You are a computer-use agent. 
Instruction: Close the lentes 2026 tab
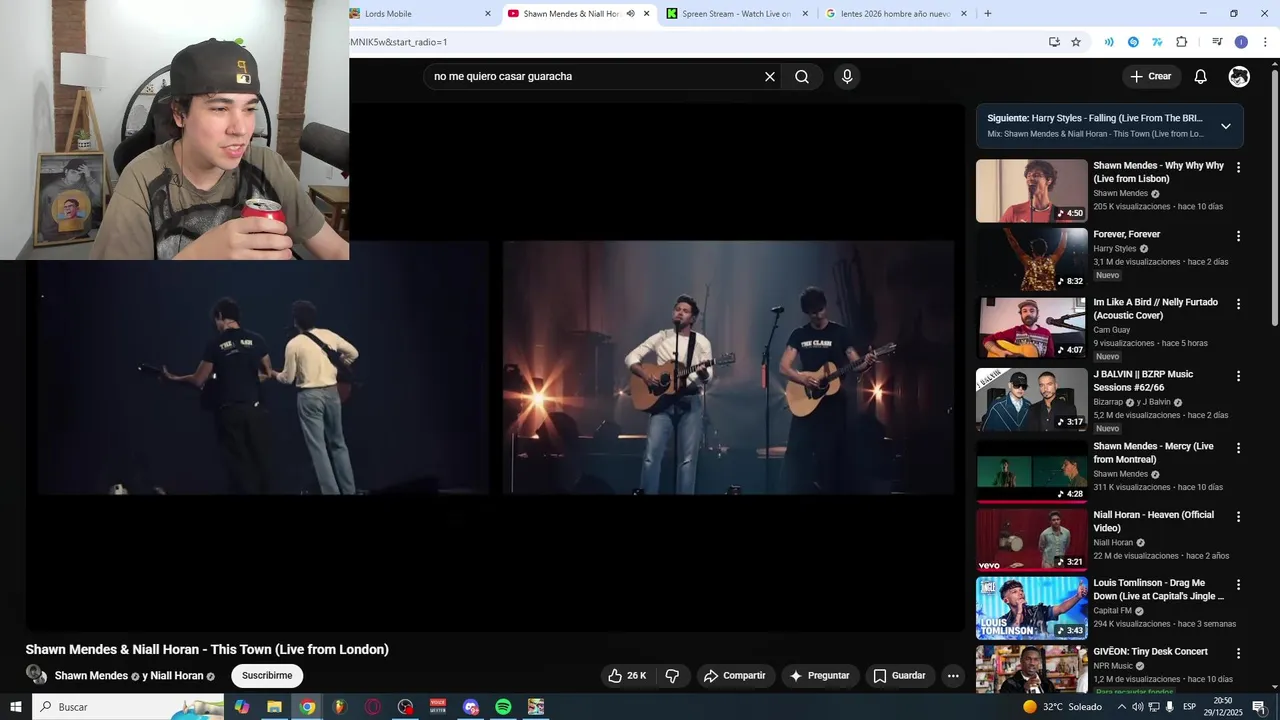coord(964,14)
